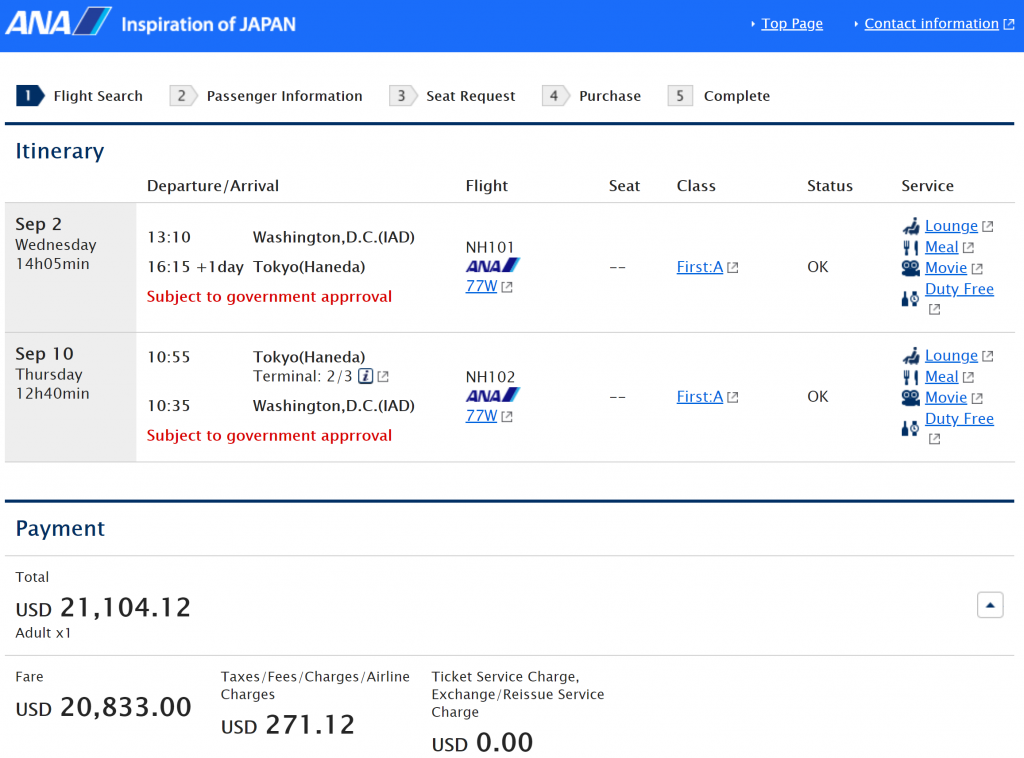Select step 2 Passenger Information

point(266,96)
